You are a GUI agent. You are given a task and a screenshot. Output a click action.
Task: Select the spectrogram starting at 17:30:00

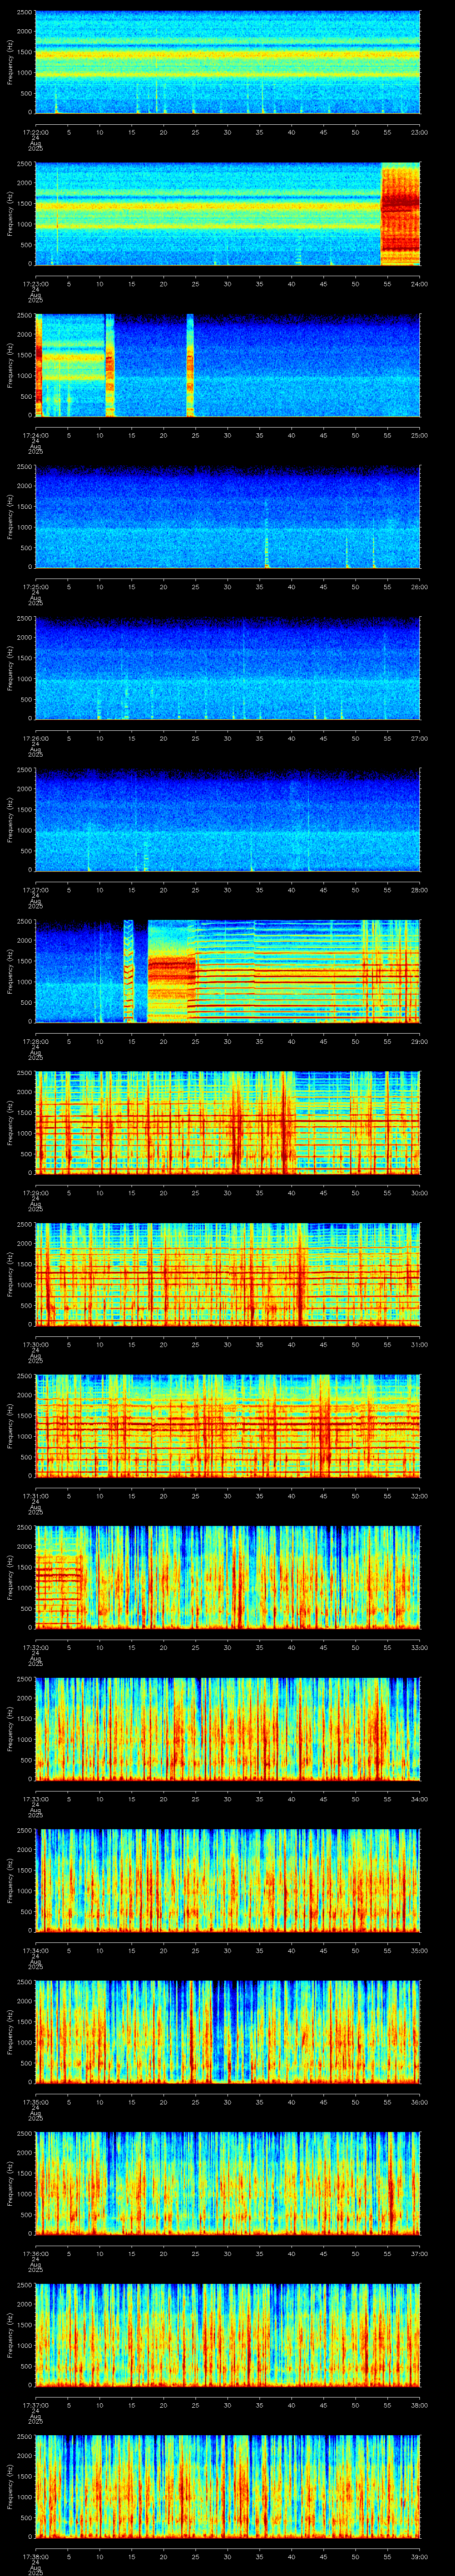click(227, 1274)
